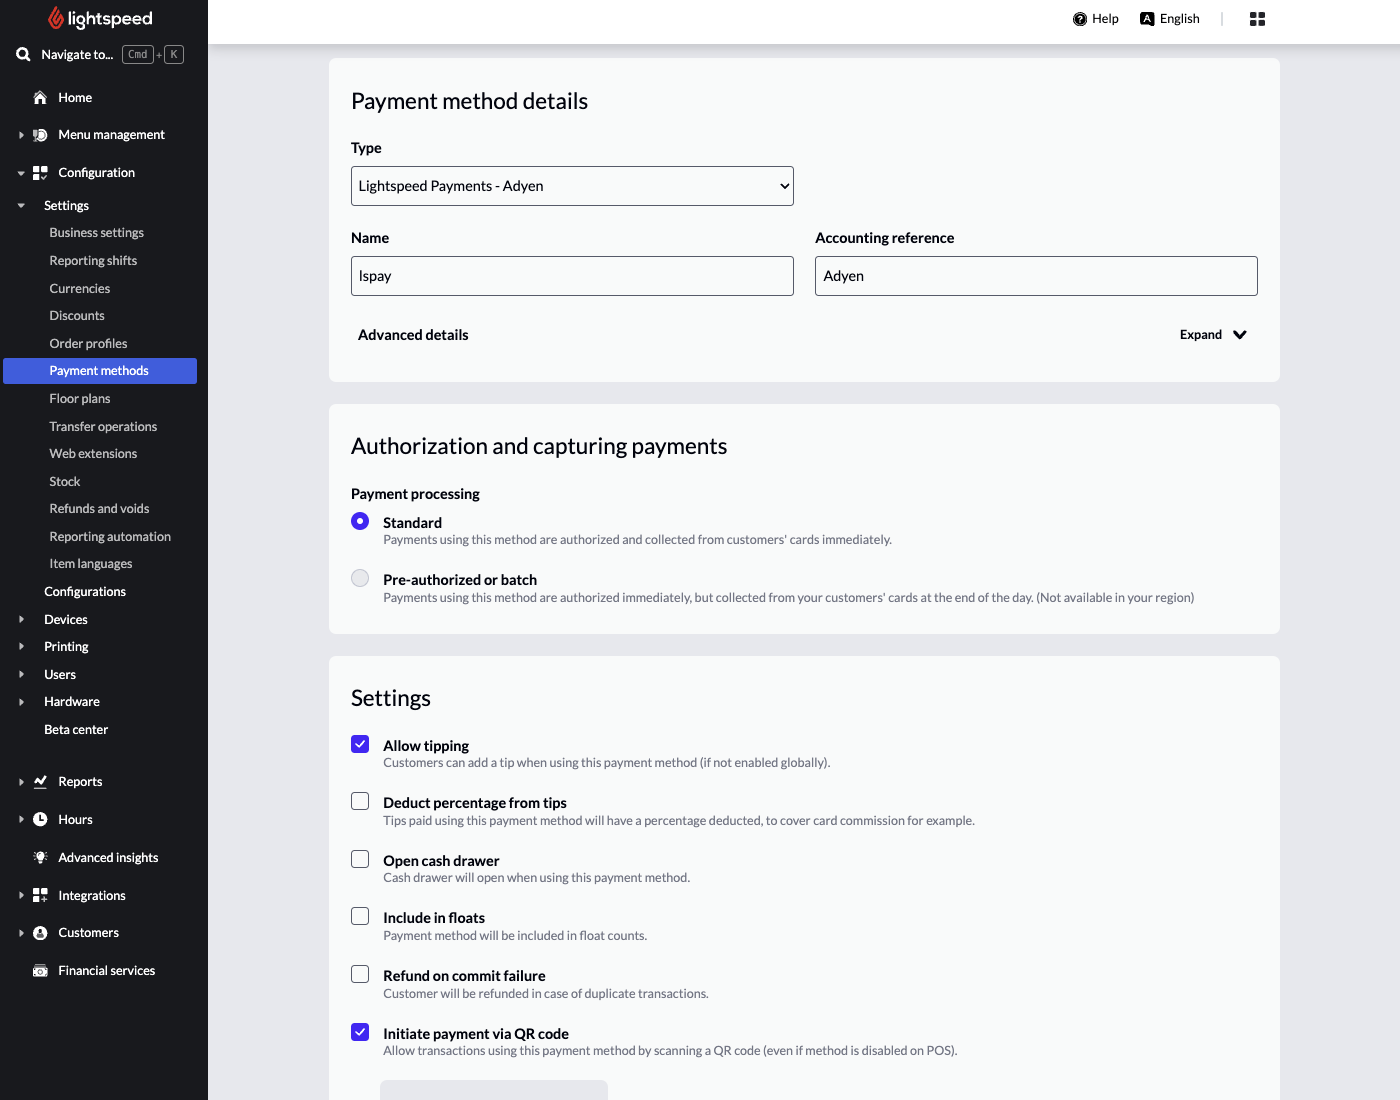Expand the Printing arrow

[x=21, y=647]
